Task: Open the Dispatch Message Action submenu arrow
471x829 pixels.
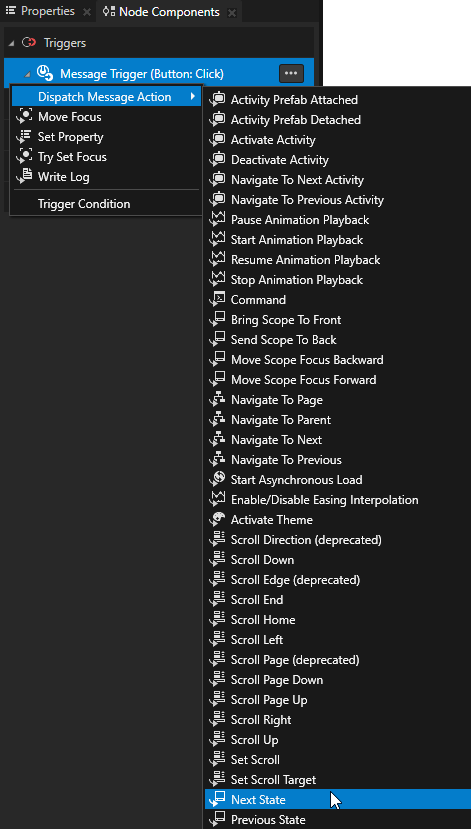Action: pyautogui.click(x=193, y=97)
